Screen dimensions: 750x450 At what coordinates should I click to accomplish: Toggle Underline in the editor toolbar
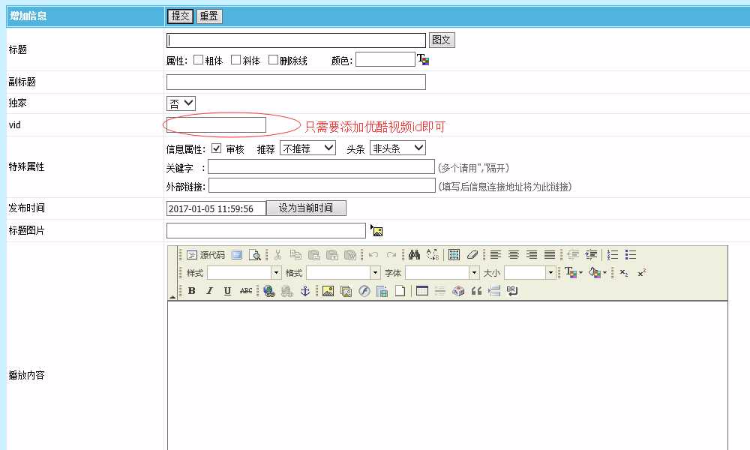click(x=228, y=291)
